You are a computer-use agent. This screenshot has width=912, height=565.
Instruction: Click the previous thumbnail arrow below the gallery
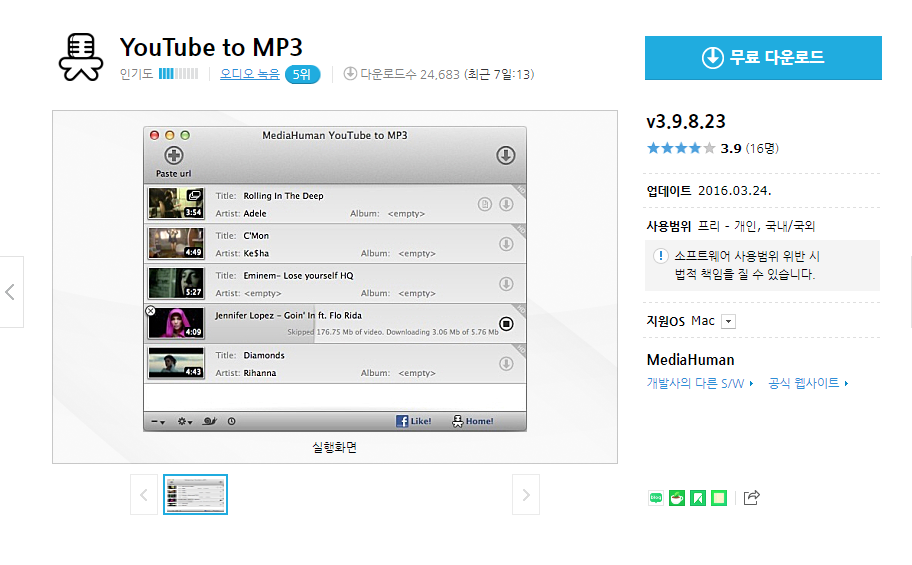144,495
